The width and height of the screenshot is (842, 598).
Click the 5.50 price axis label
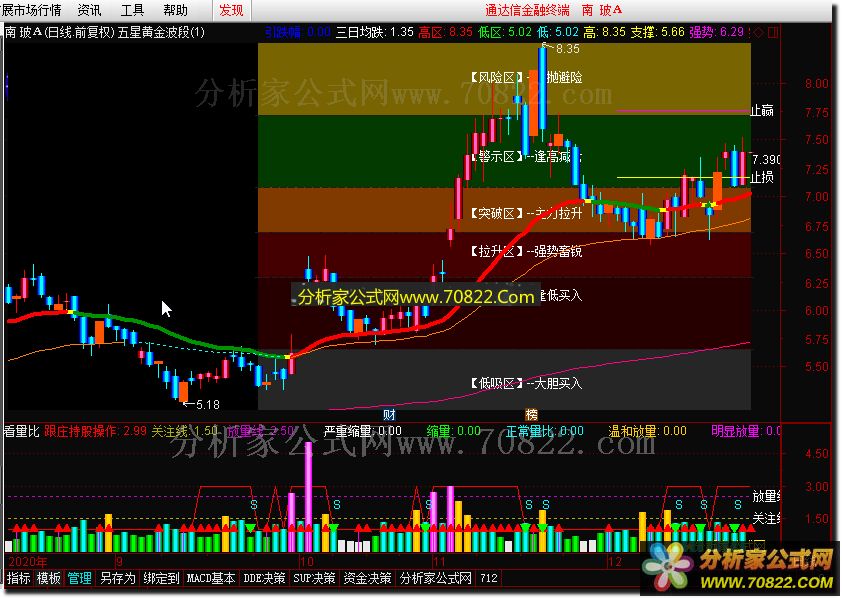pos(816,367)
